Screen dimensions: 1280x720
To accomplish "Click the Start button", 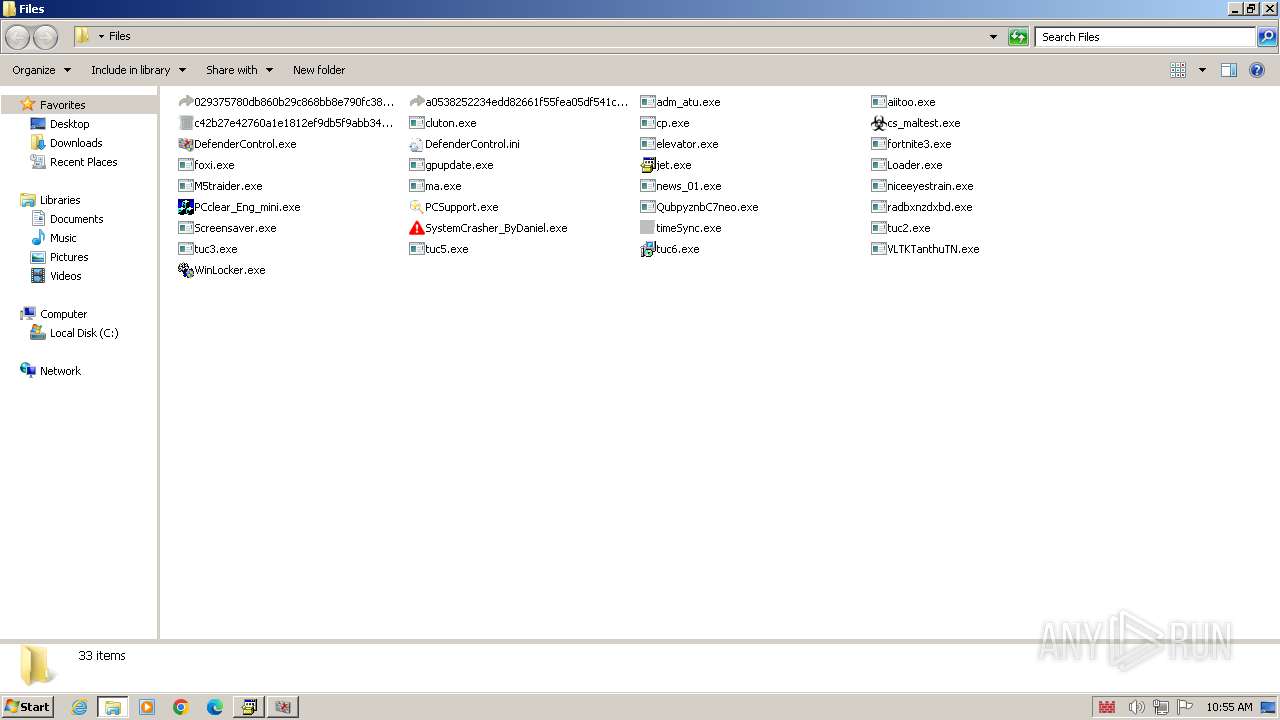I will click(27, 707).
